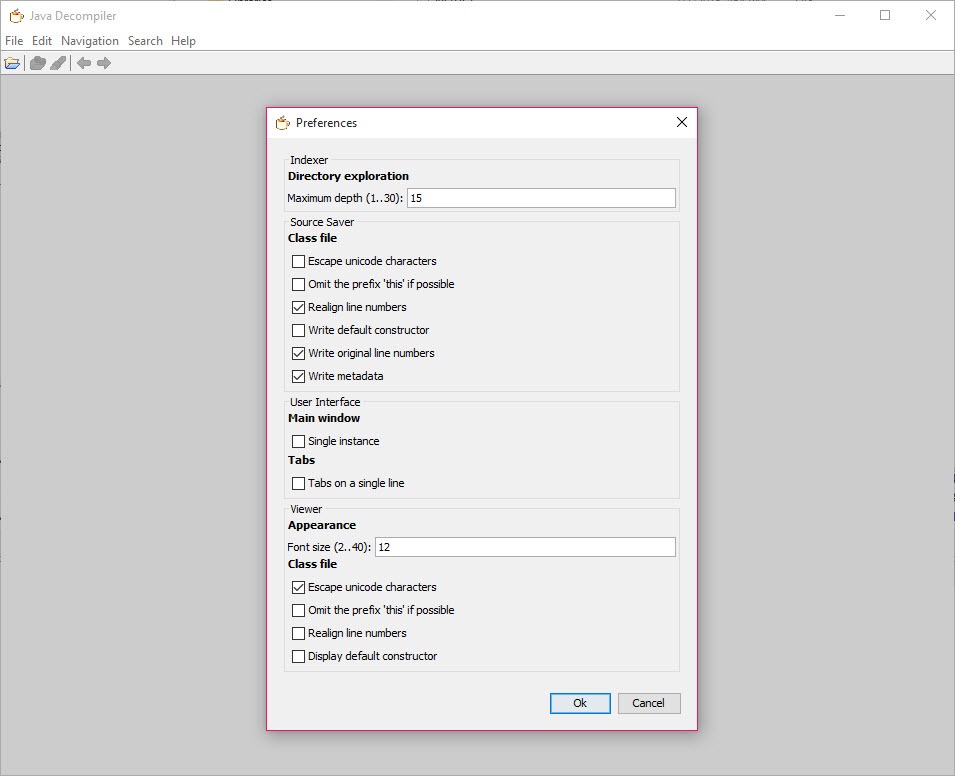Enable Escape unicode characters under Source Saver
The image size is (955, 776).
pyautogui.click(x=298, y=261)
